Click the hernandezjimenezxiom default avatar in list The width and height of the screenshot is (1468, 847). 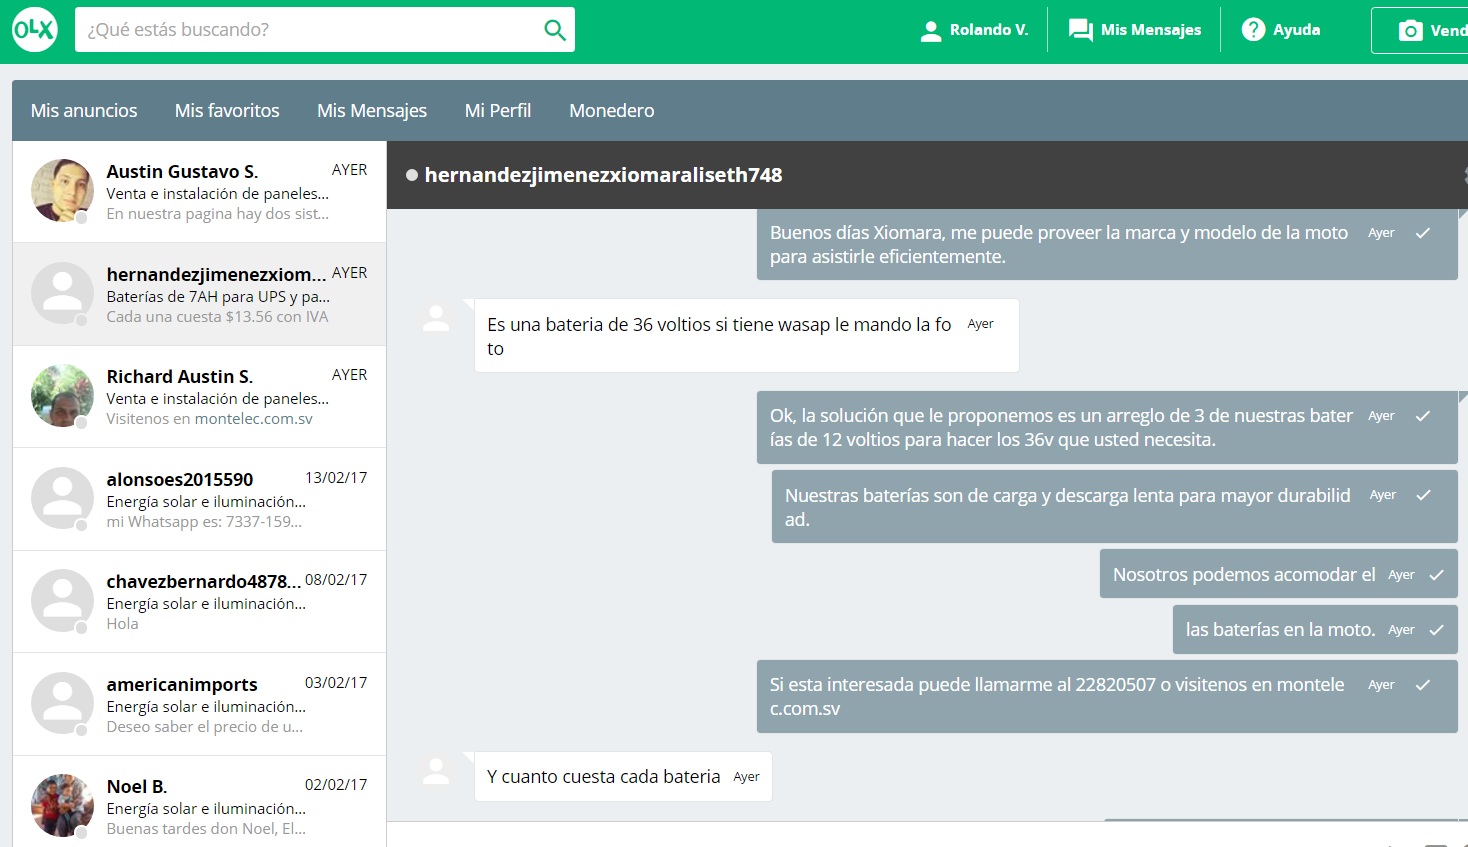62,293
